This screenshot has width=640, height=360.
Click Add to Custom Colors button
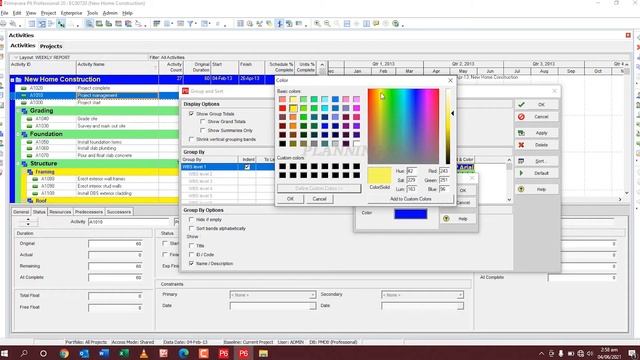411,199
